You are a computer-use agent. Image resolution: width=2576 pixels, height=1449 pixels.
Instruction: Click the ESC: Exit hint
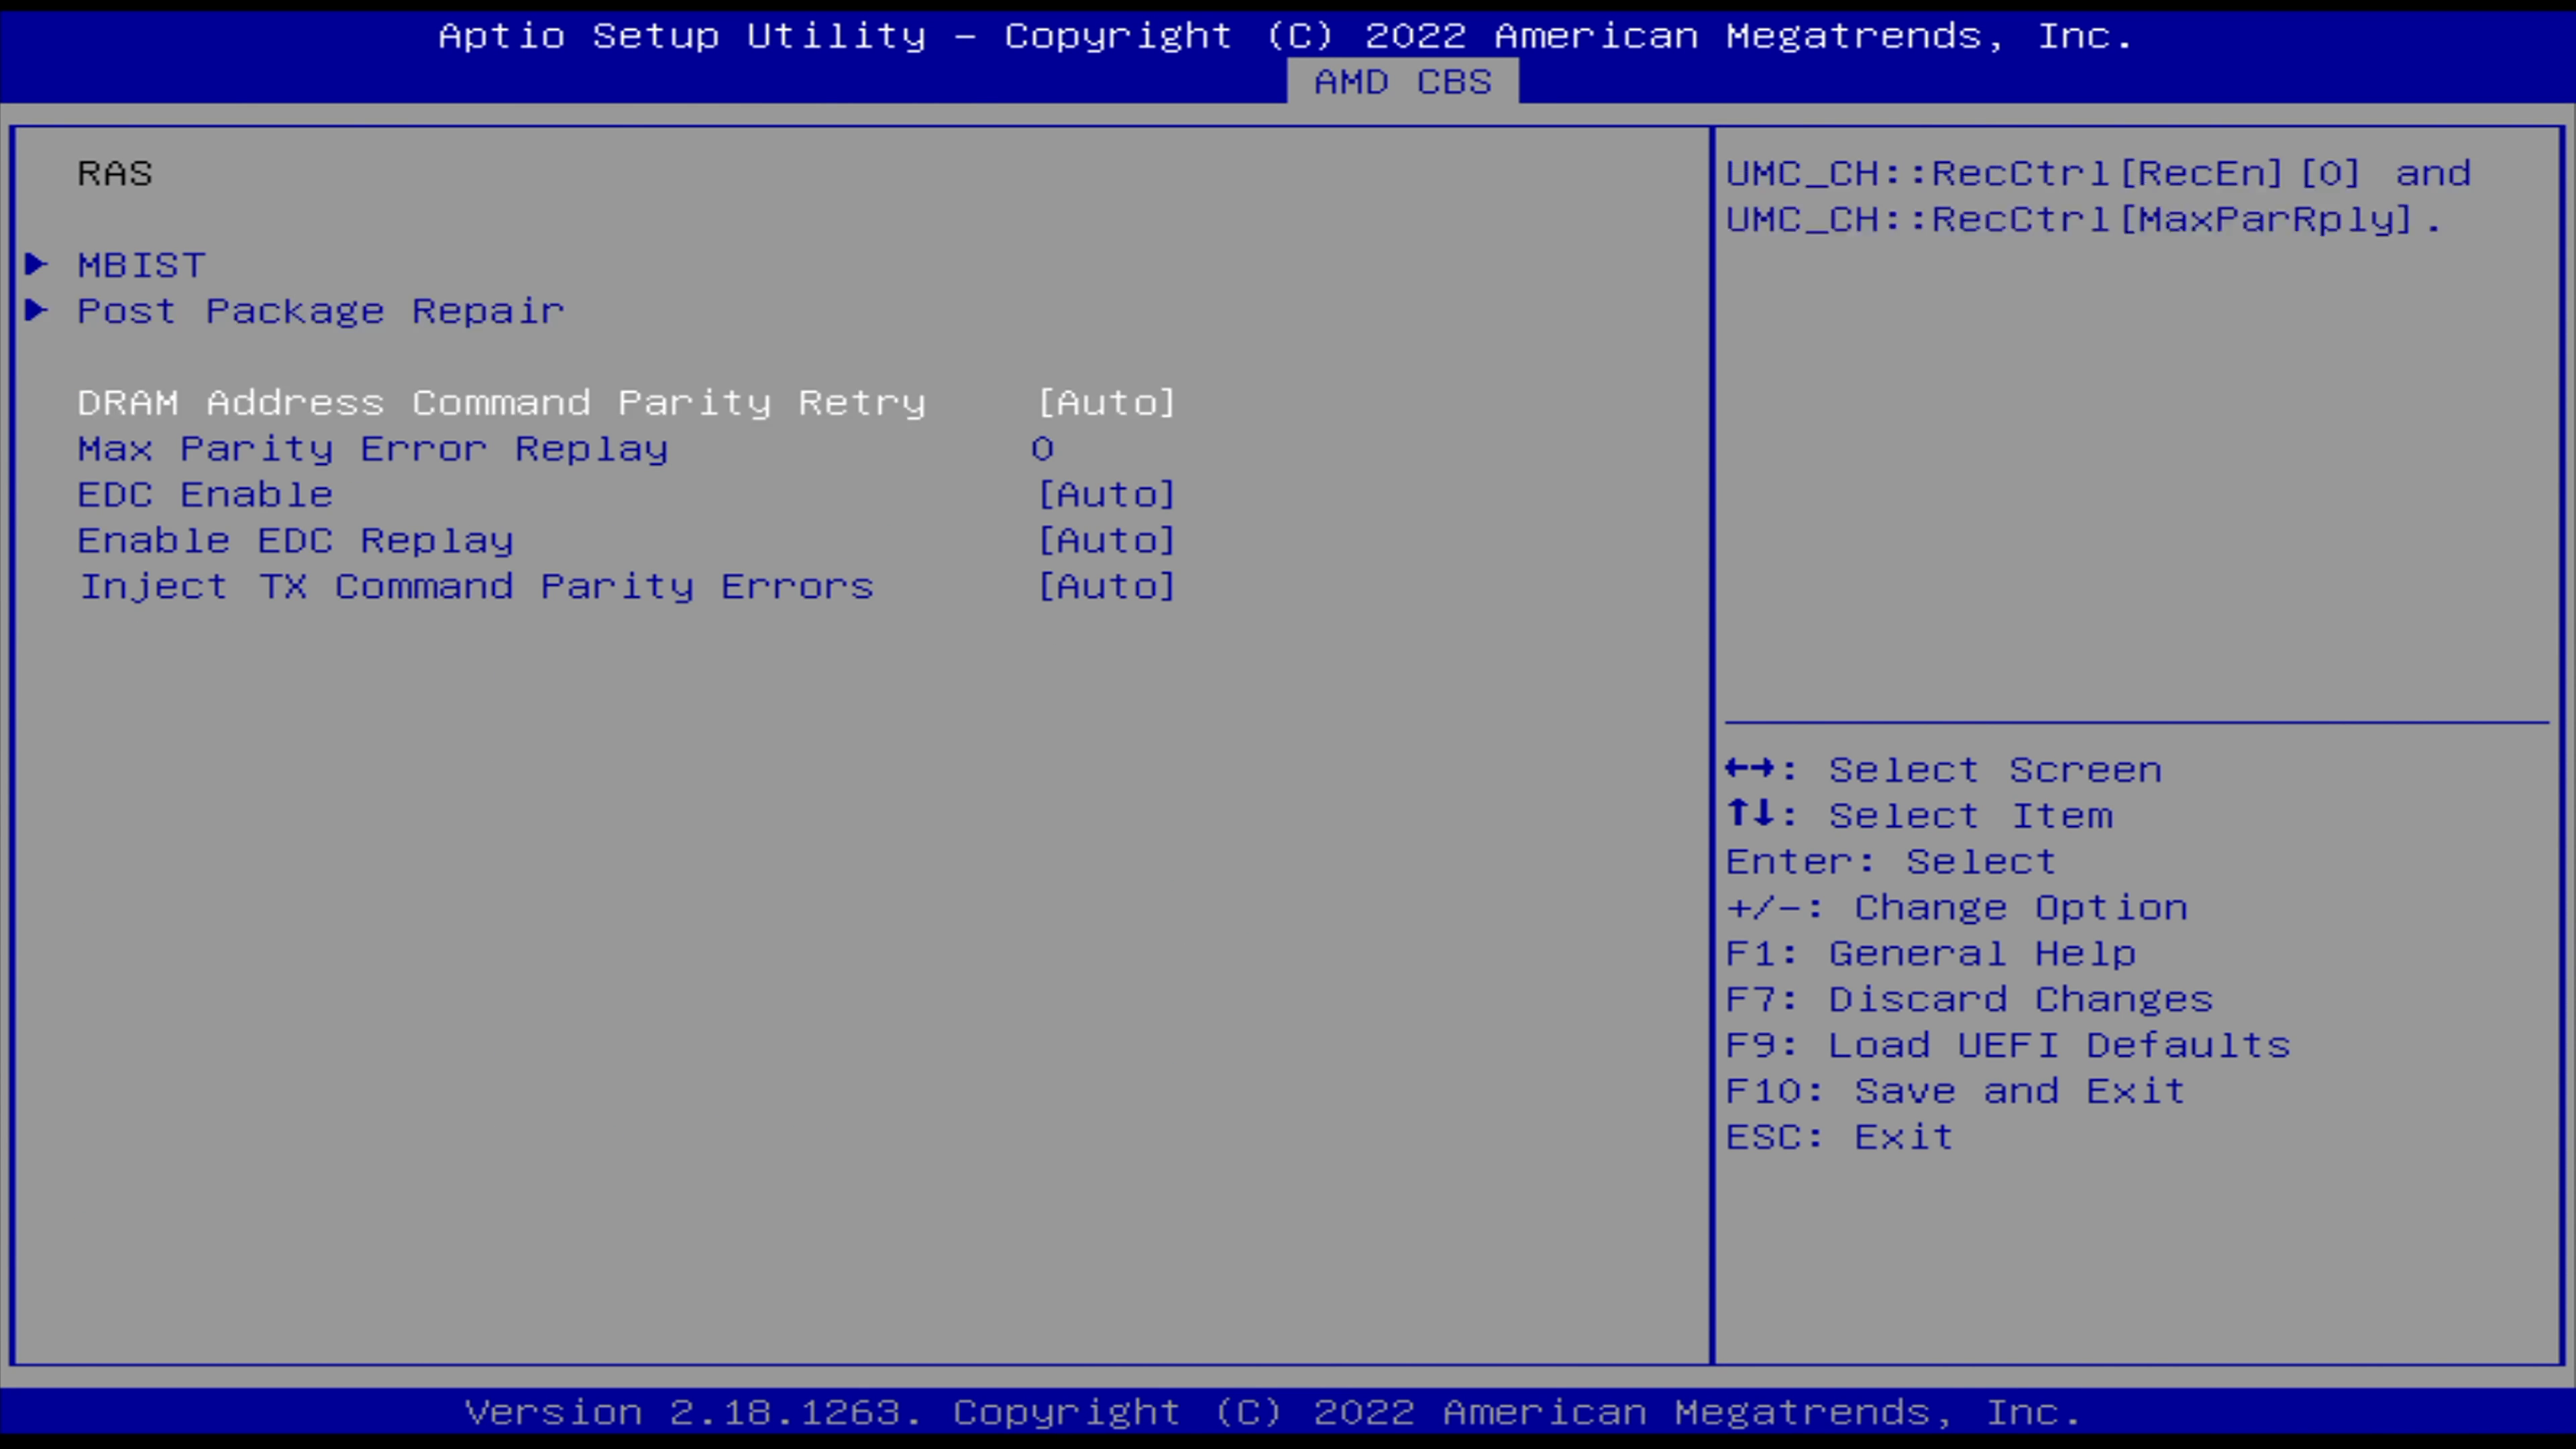pos(1840,1137)
